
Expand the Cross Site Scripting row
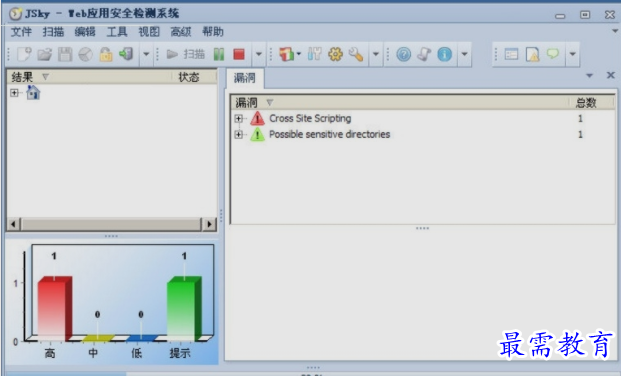pyautogui.click(x=238, y=118)
